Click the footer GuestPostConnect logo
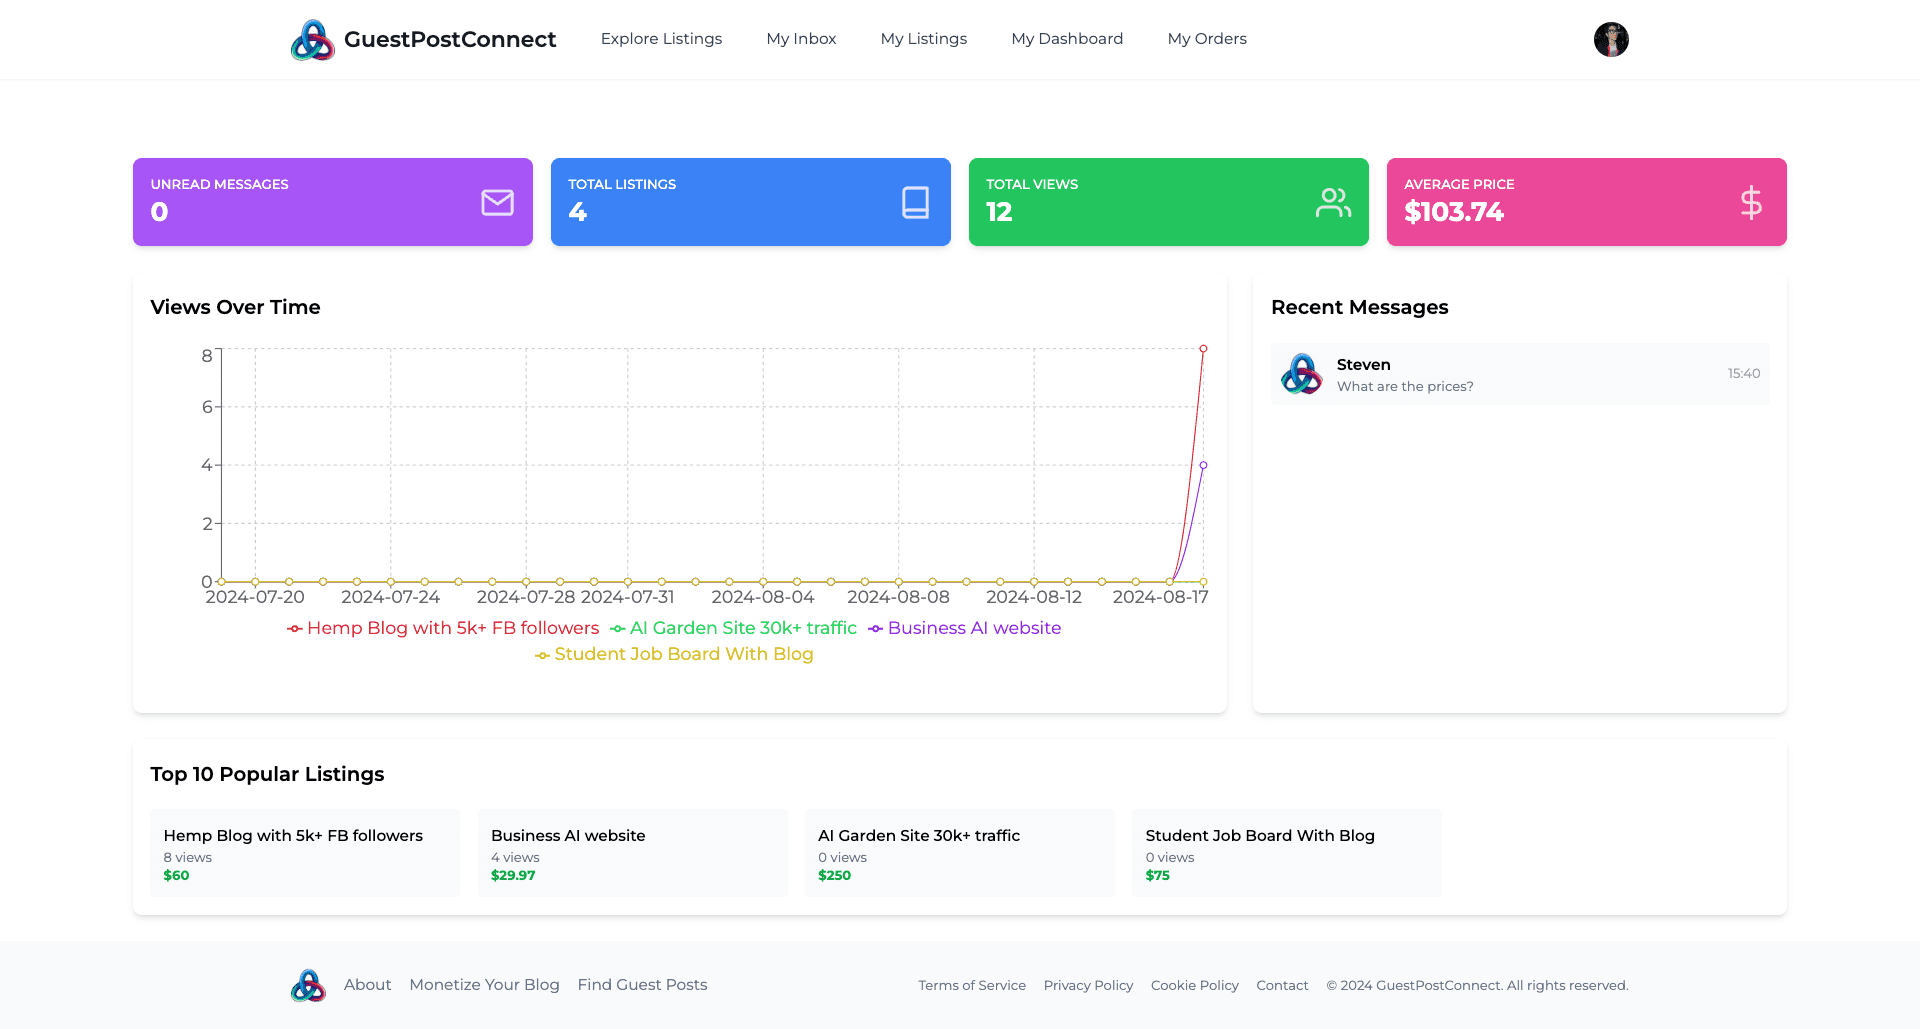 [x=308, y=985]
